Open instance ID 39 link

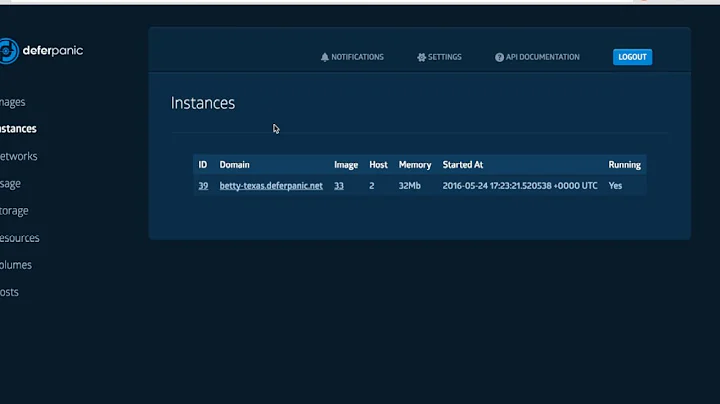click(x=203, y=185)
